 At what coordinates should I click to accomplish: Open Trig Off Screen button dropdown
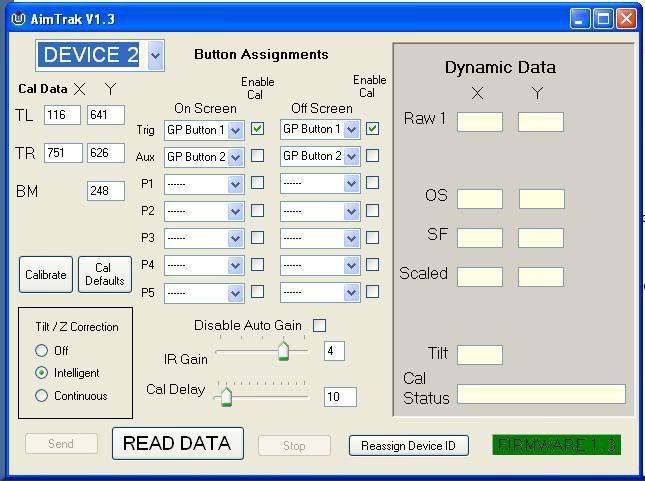(x=351, y=130)
